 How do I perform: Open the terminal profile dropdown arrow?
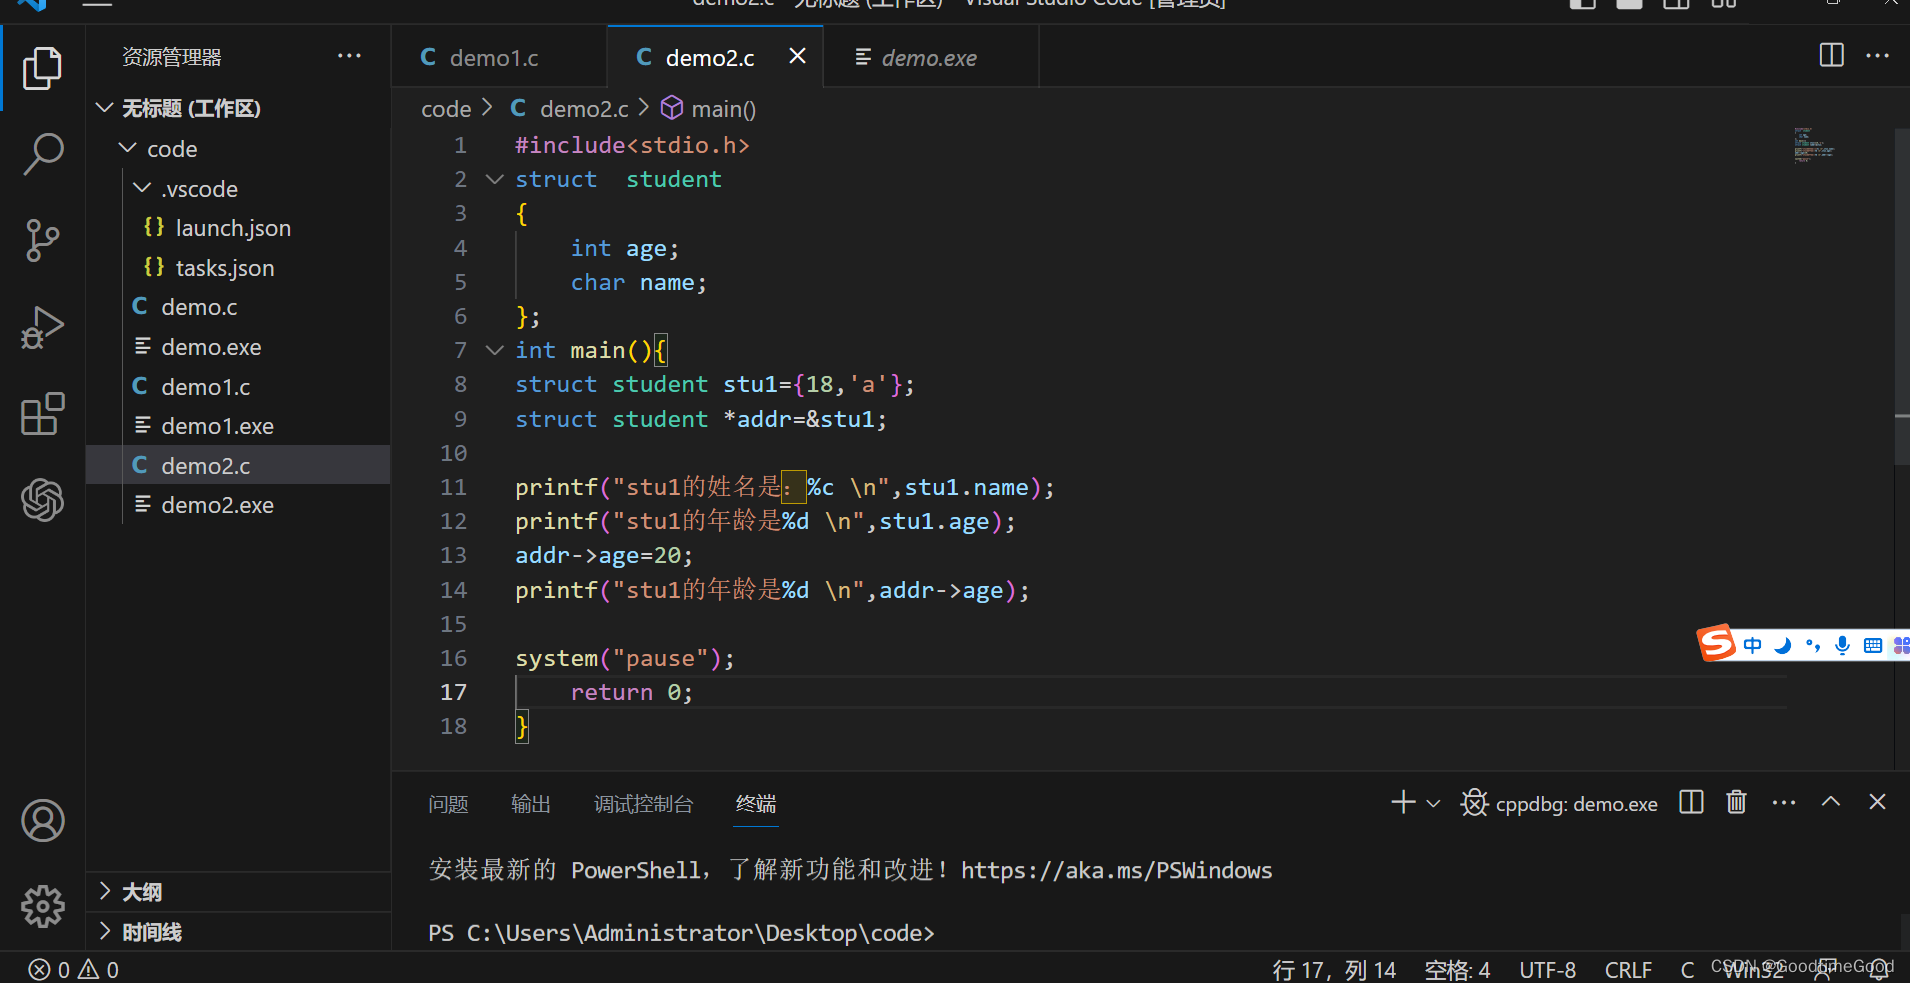(1432, 802)
